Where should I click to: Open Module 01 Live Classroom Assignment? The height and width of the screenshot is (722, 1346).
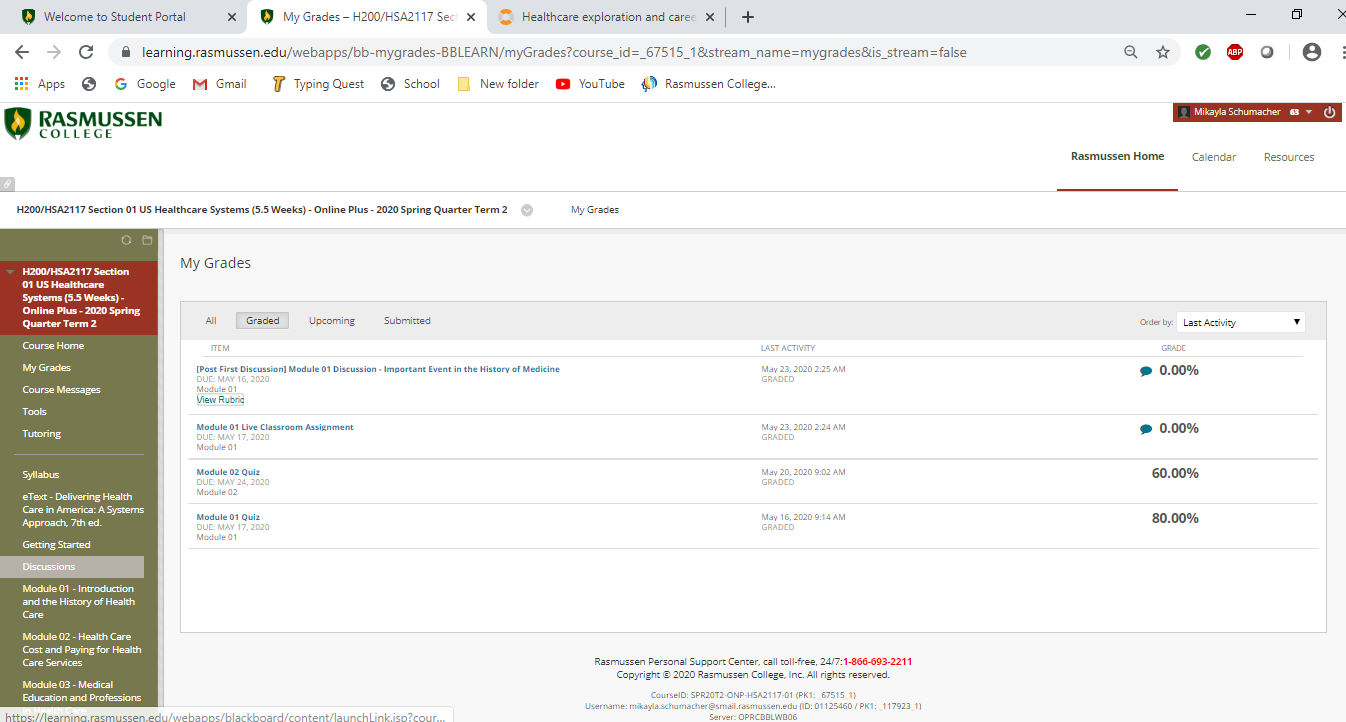click(x=275, y=427)
